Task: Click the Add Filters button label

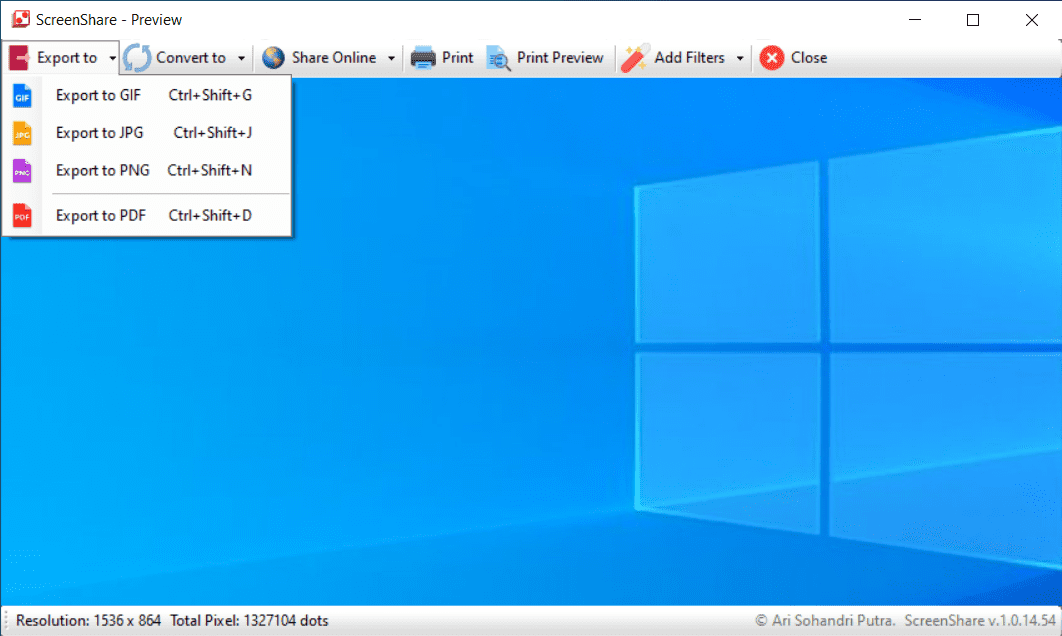Action: pos(689,58)
